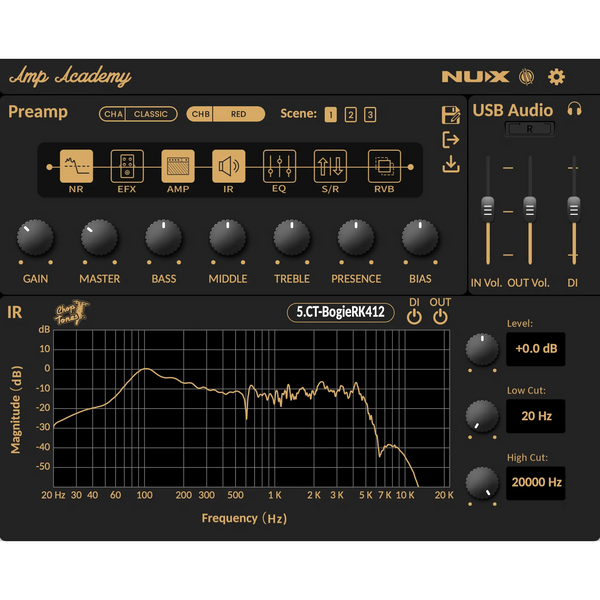Open the 5.CT-BogieRK412 IR selector
The width and height of the screenshot is (600, 600).
coord(341,312)
